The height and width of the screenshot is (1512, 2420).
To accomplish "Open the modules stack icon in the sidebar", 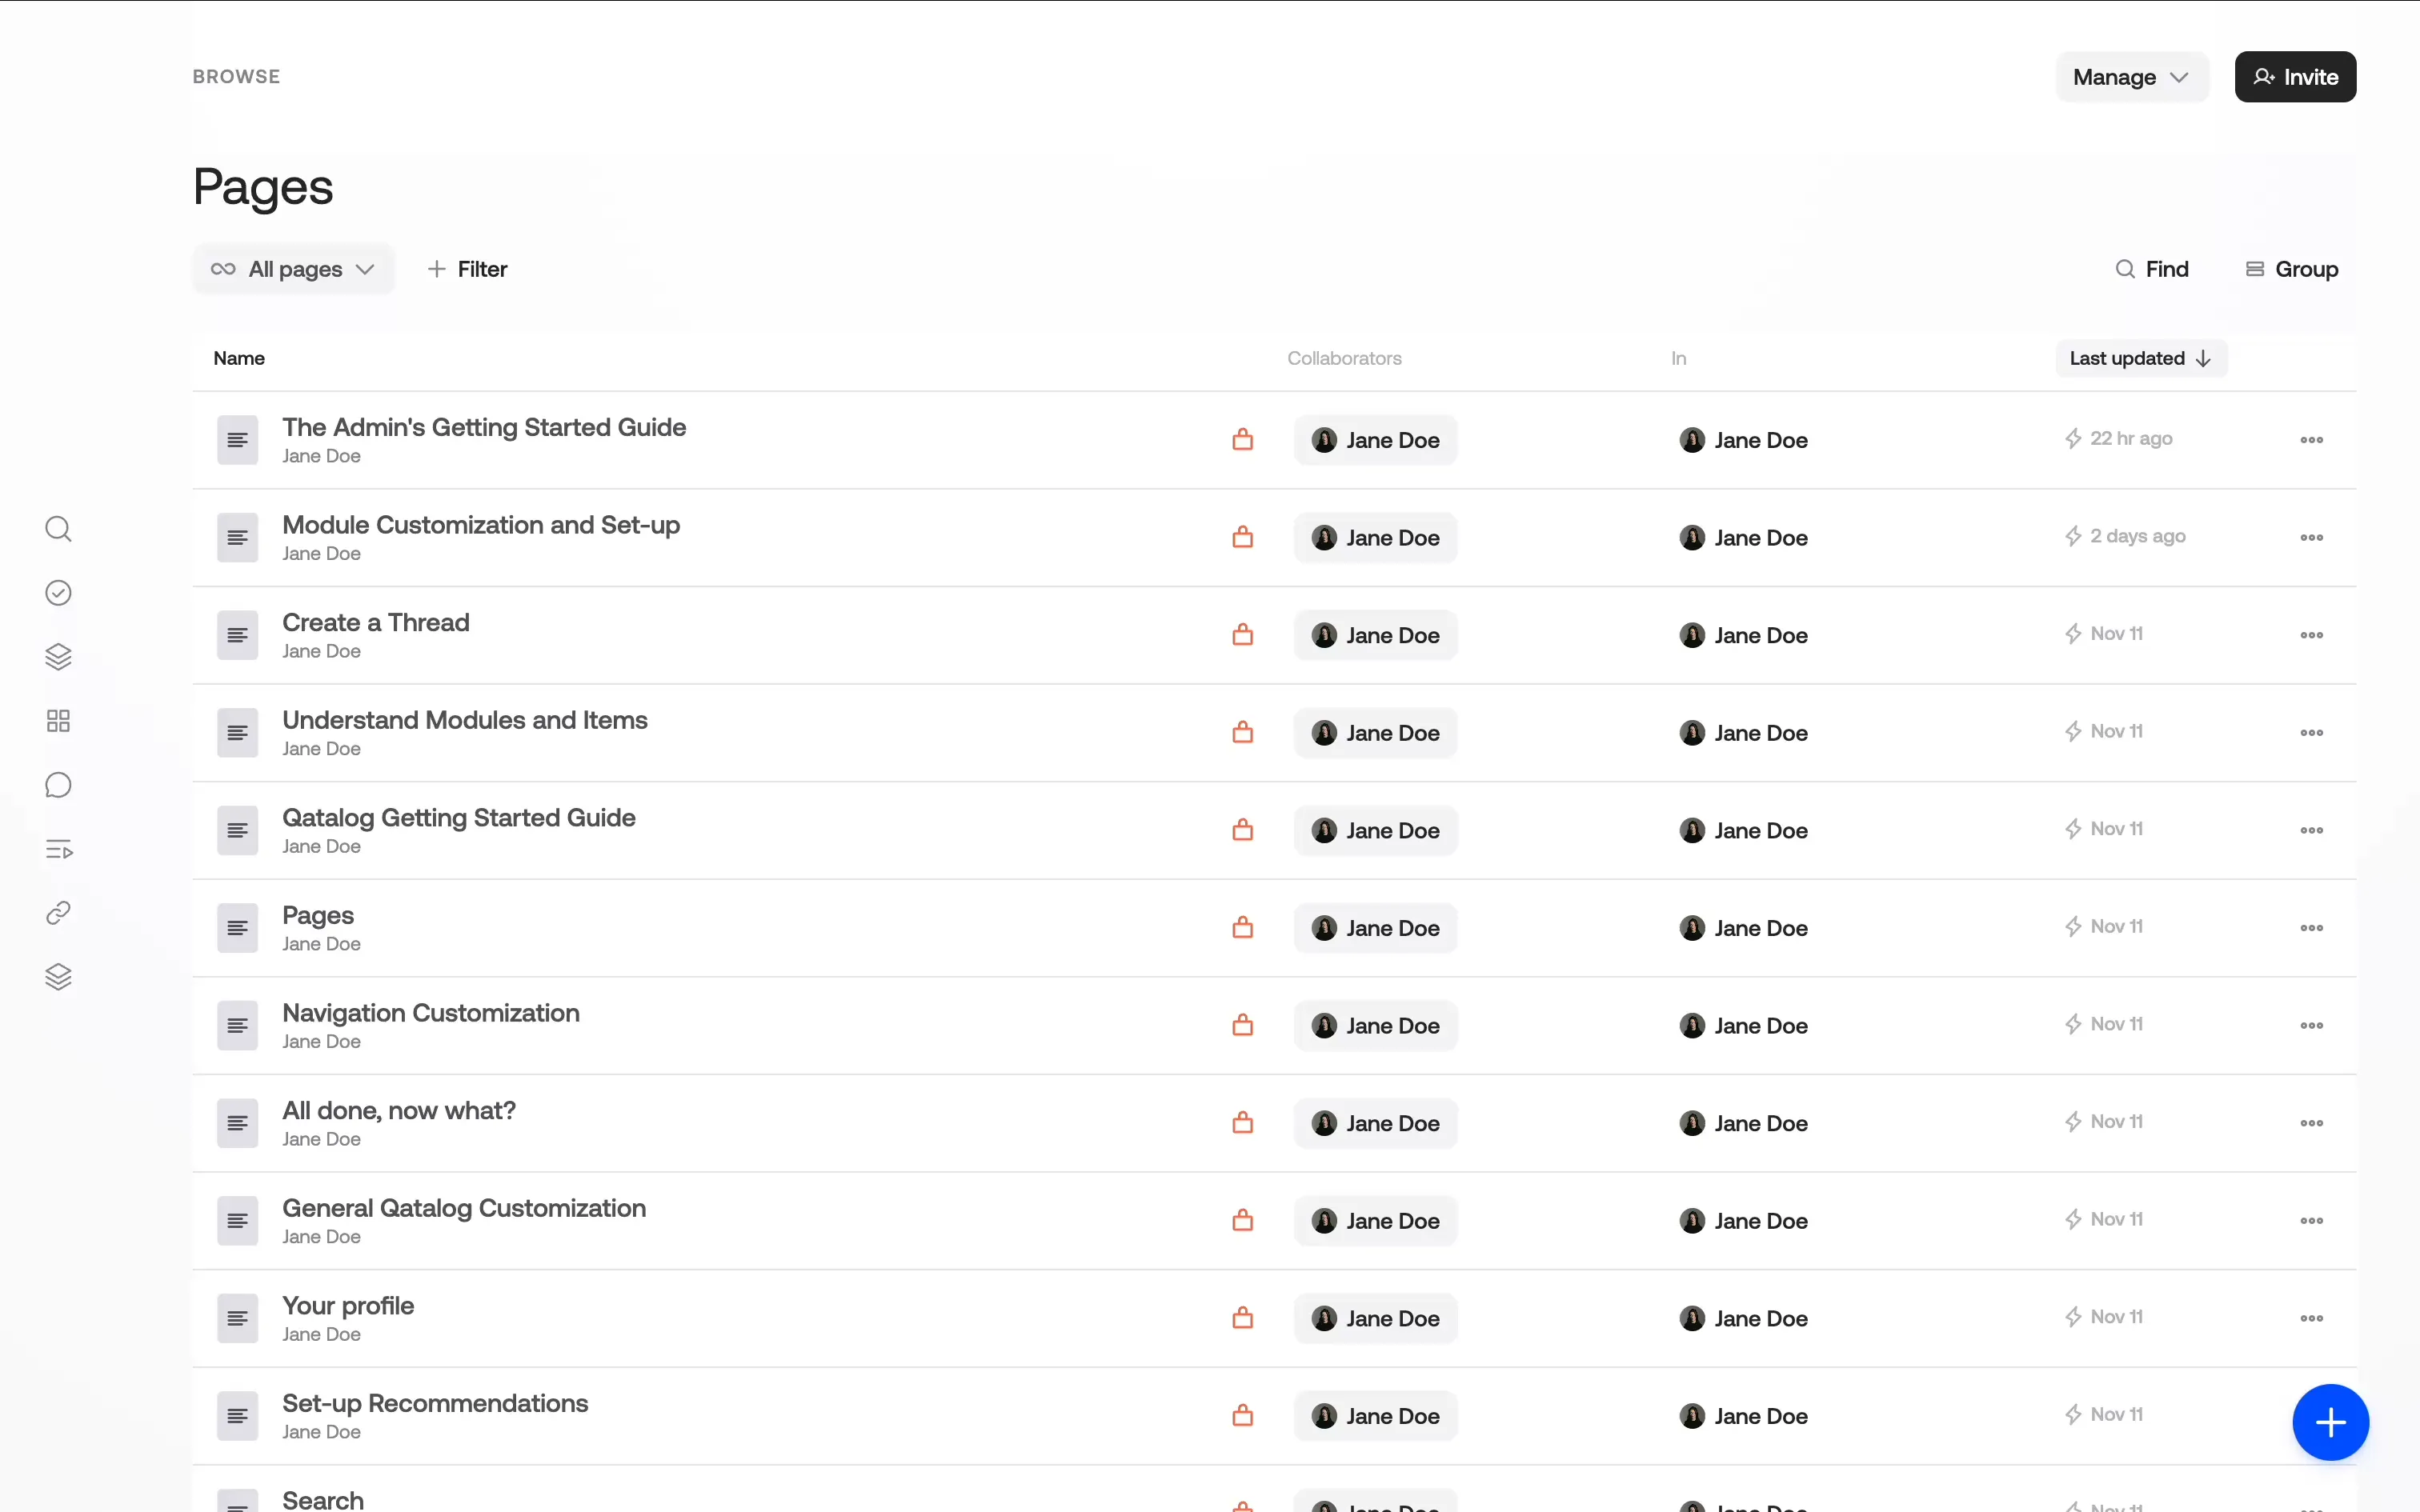I will [x=58, y=657].
